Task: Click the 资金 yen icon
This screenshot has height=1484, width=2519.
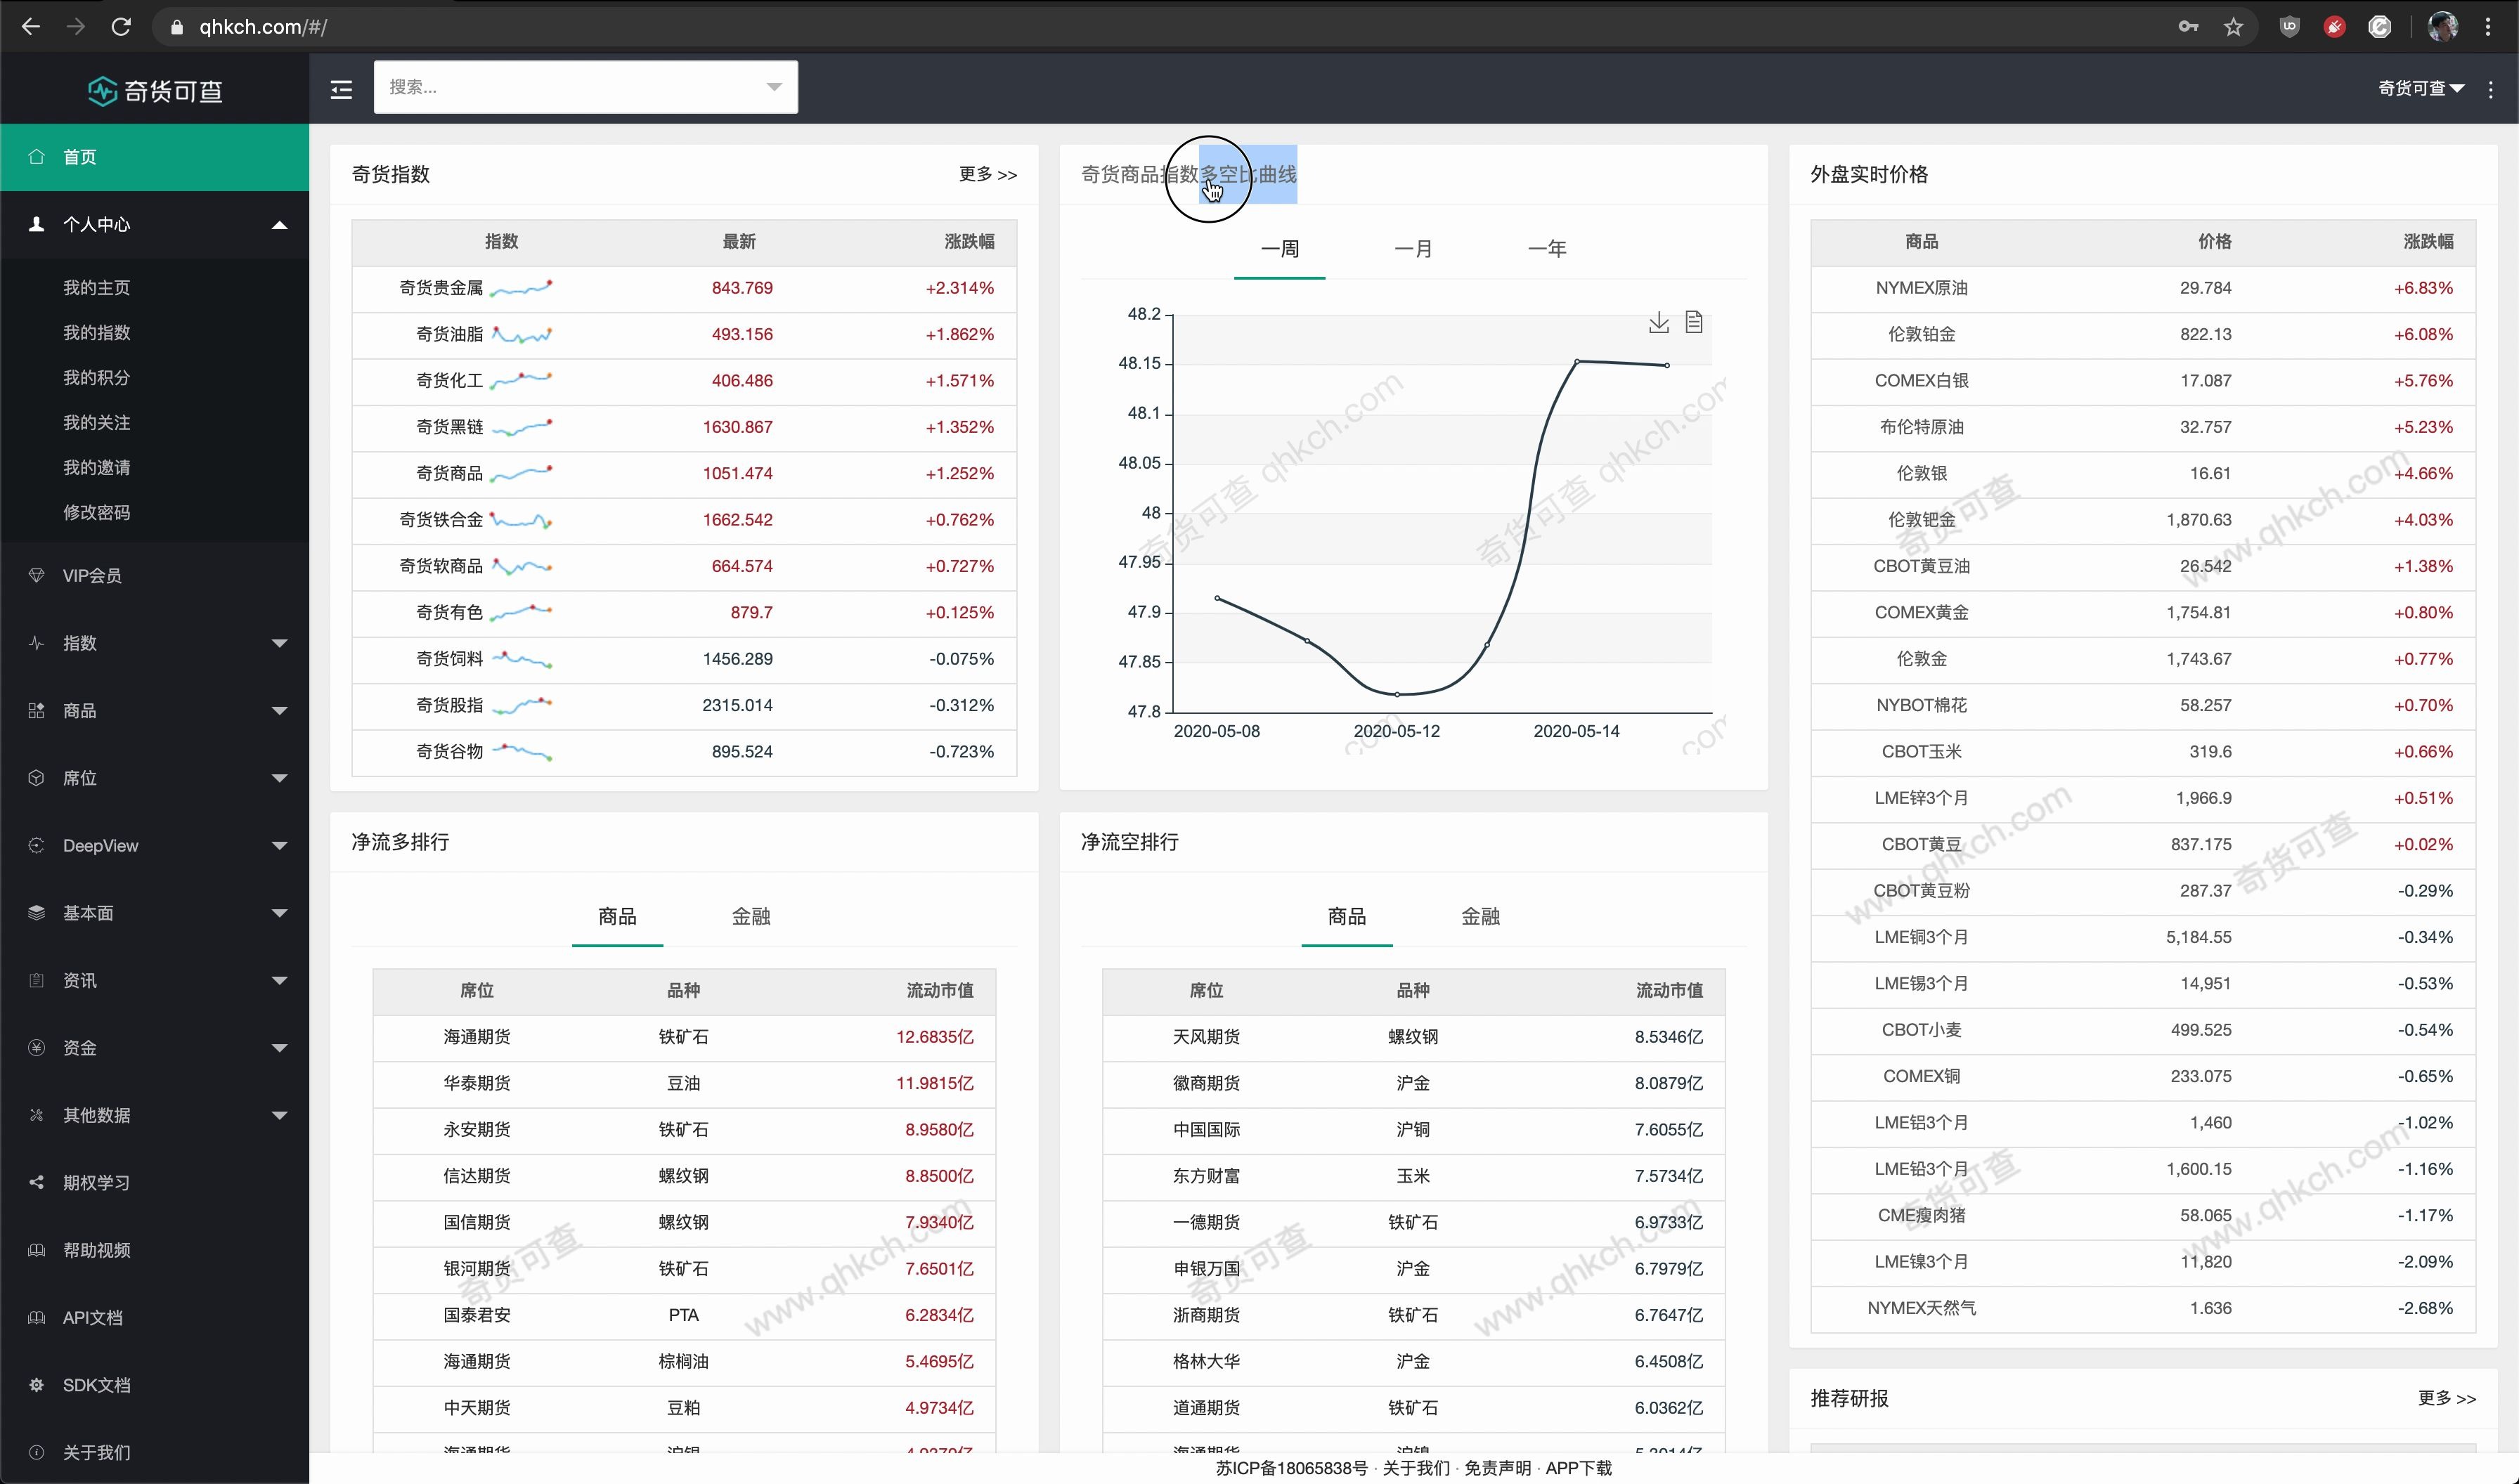Action: click(x=37, y=1047)
